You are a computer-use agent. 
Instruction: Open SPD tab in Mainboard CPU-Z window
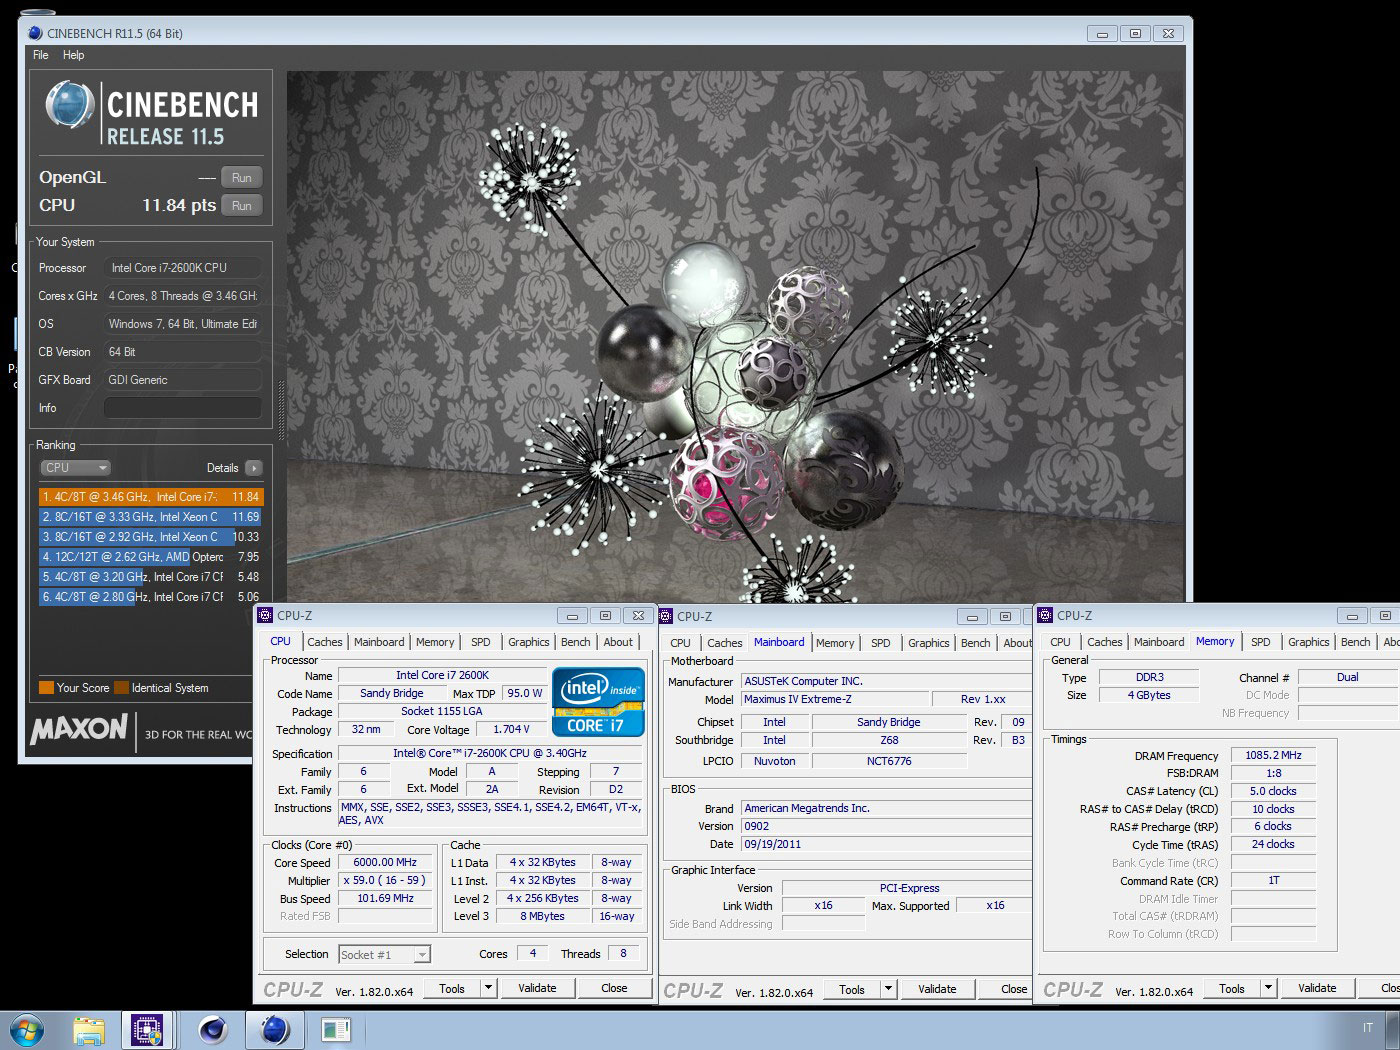881,643
